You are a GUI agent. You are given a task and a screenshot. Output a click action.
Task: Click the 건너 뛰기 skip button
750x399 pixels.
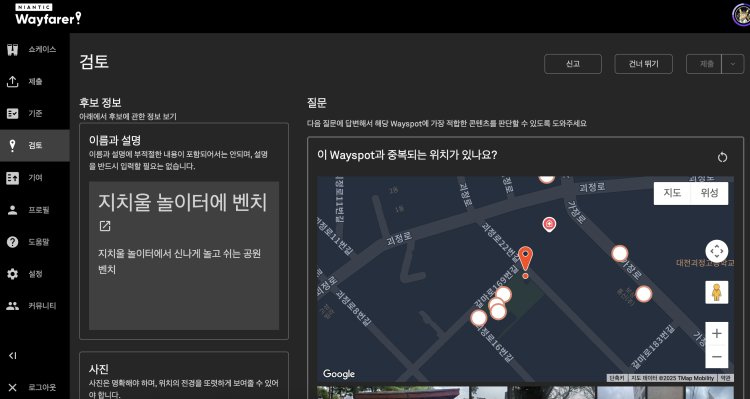click(x=643, y=64)
